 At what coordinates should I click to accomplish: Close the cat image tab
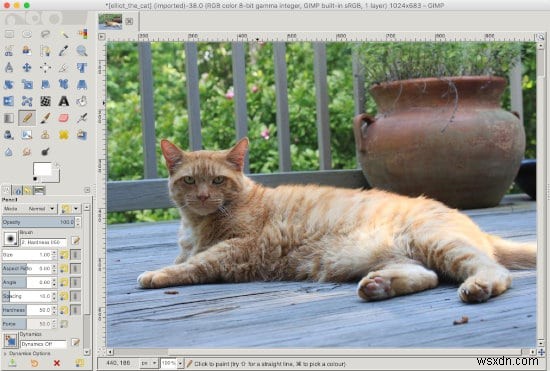pos(129,21)
